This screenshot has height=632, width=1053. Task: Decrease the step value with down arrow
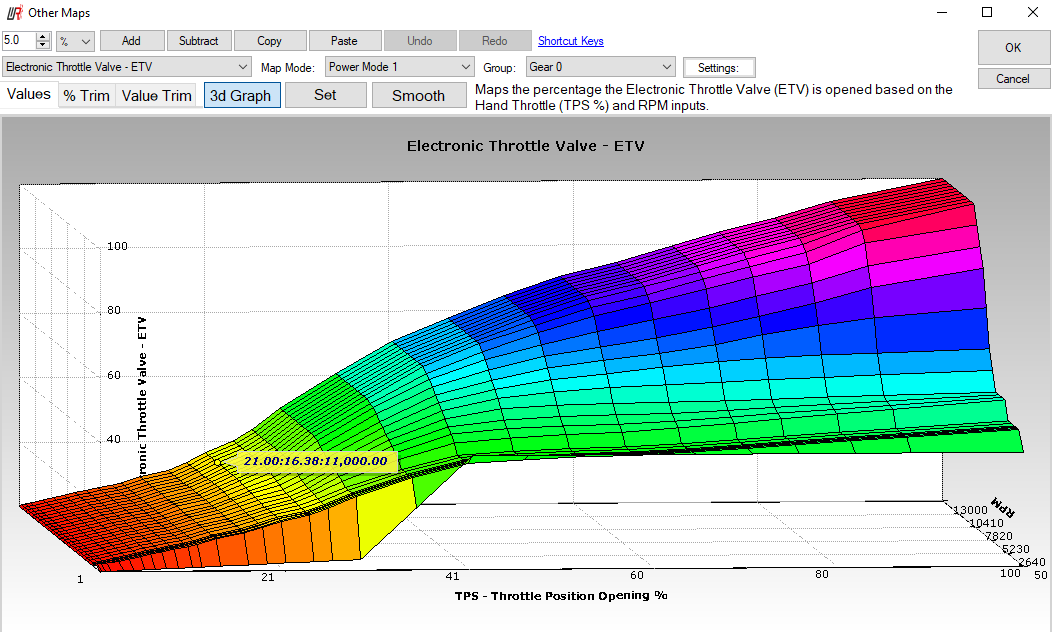click(x=43, y=45)
